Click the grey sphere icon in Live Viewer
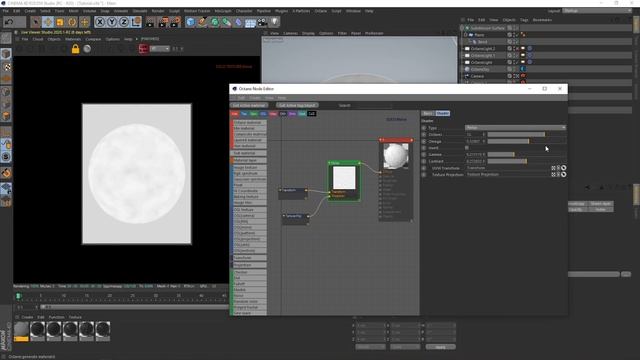This screenshot has height=360, width=640. tap(87, 49)
